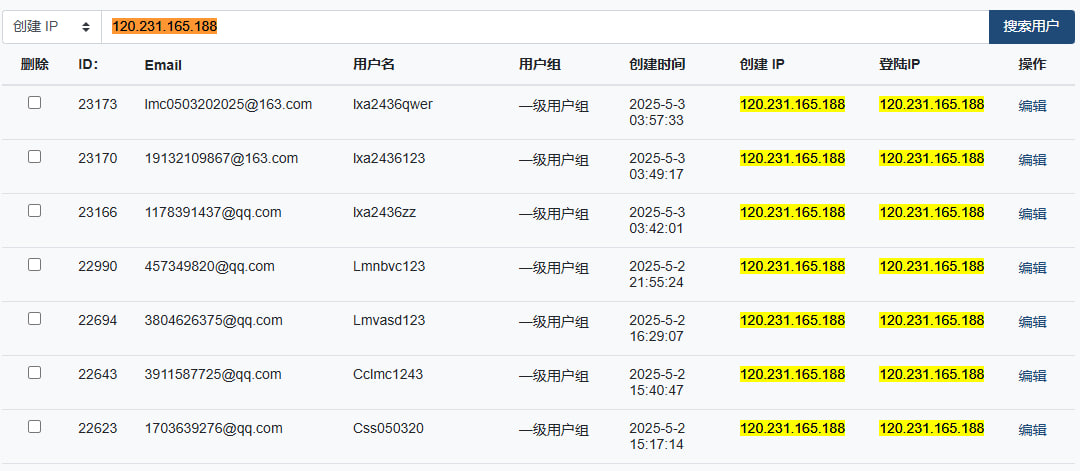The height and width of the screenshot is (471, 1080).
Task: Click 一级用户组 in Css050320 row
Action: [x=554, y=430]
